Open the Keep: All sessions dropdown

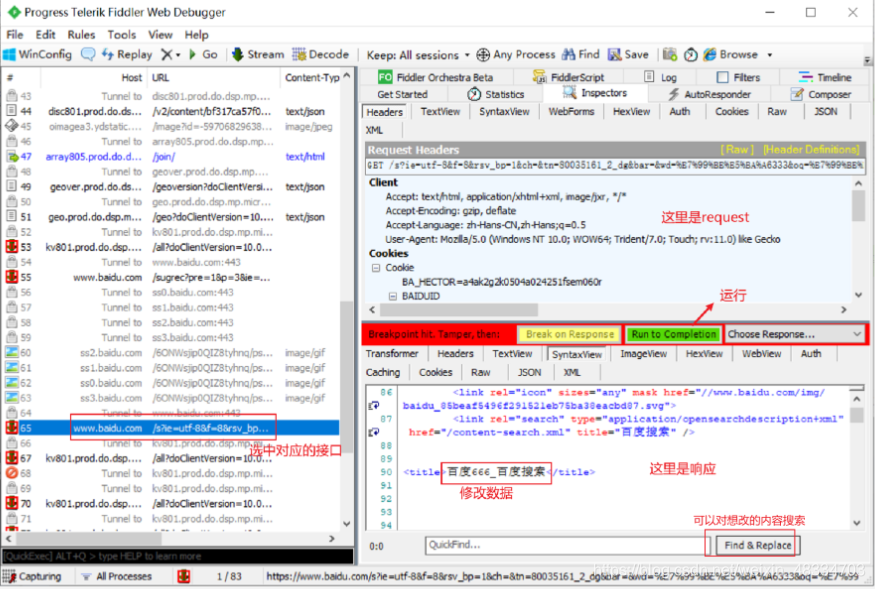click(x=418, y=55)
